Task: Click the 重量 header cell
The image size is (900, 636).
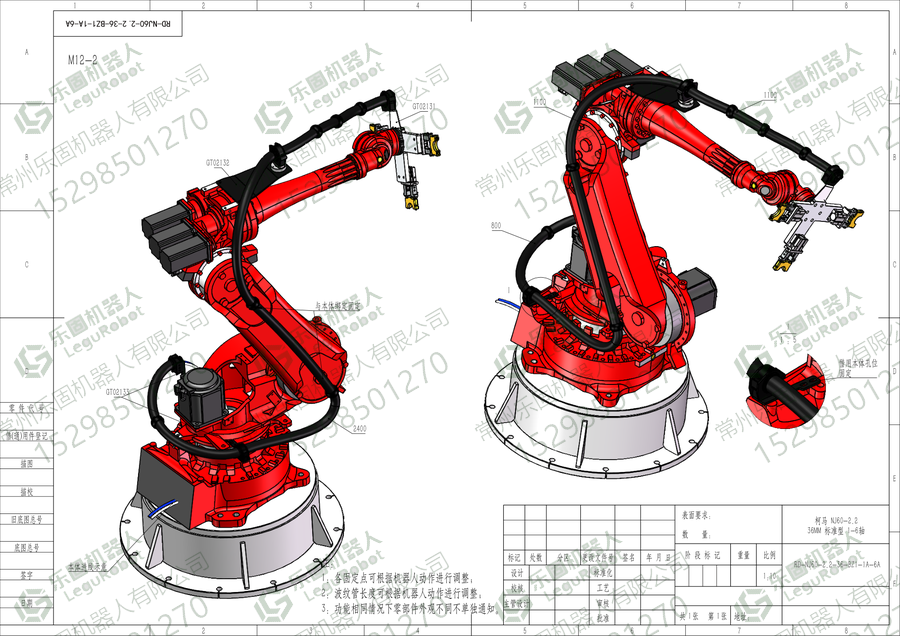Action: tap(744, 556)
